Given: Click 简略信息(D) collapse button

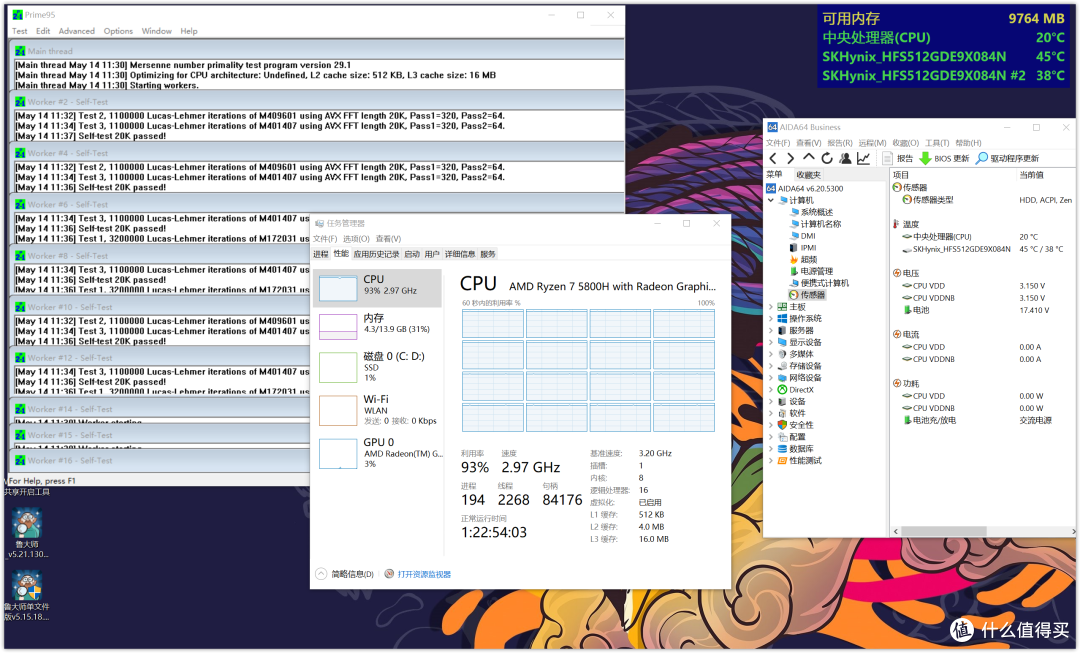Looking at the screenshot, I should 345,574.
